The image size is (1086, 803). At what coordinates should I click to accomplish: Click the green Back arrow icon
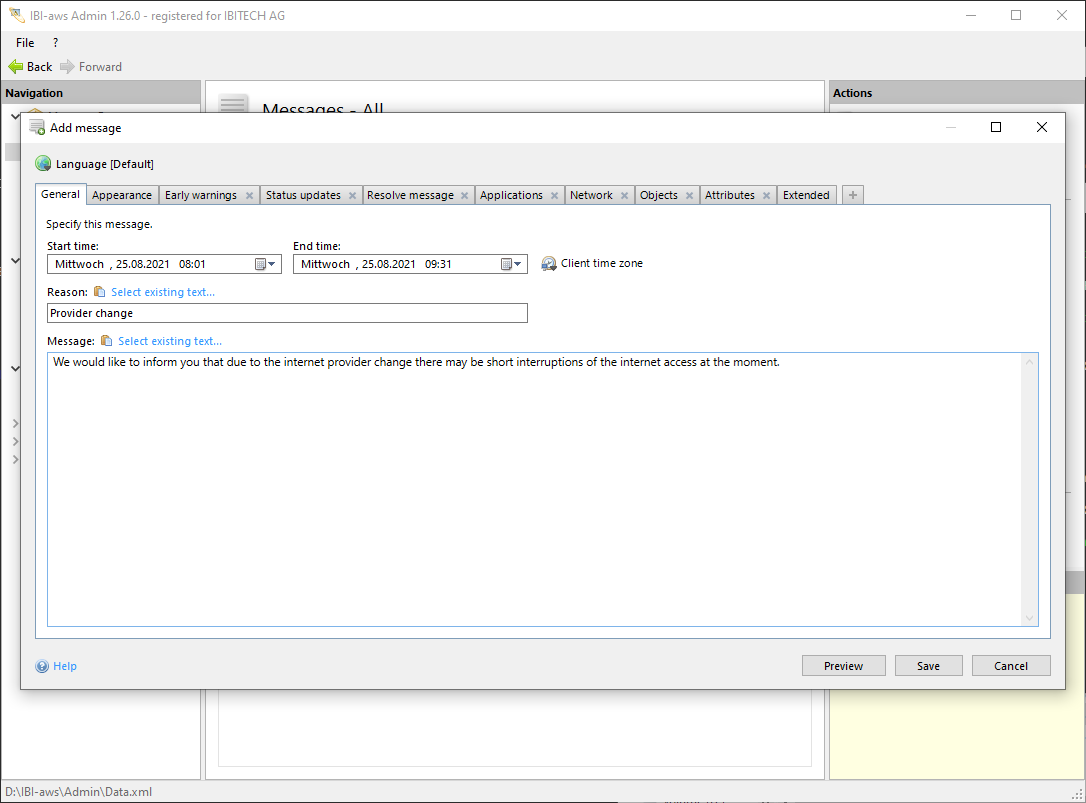pos(15,67)
